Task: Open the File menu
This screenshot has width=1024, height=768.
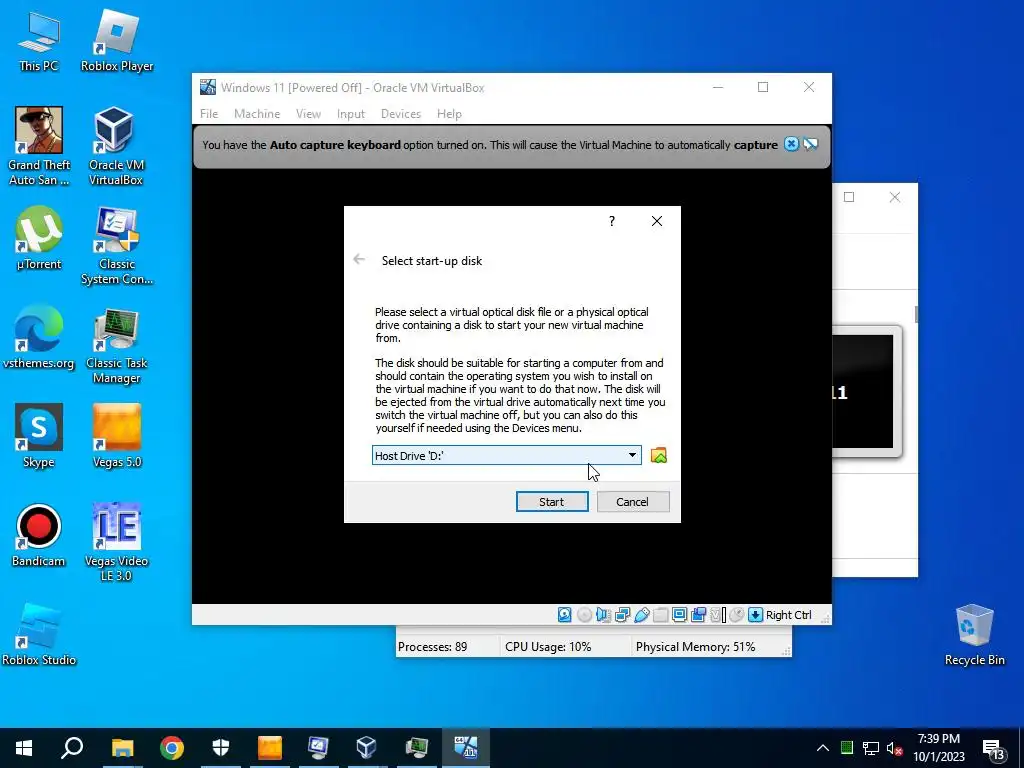Action: point(209,114)
